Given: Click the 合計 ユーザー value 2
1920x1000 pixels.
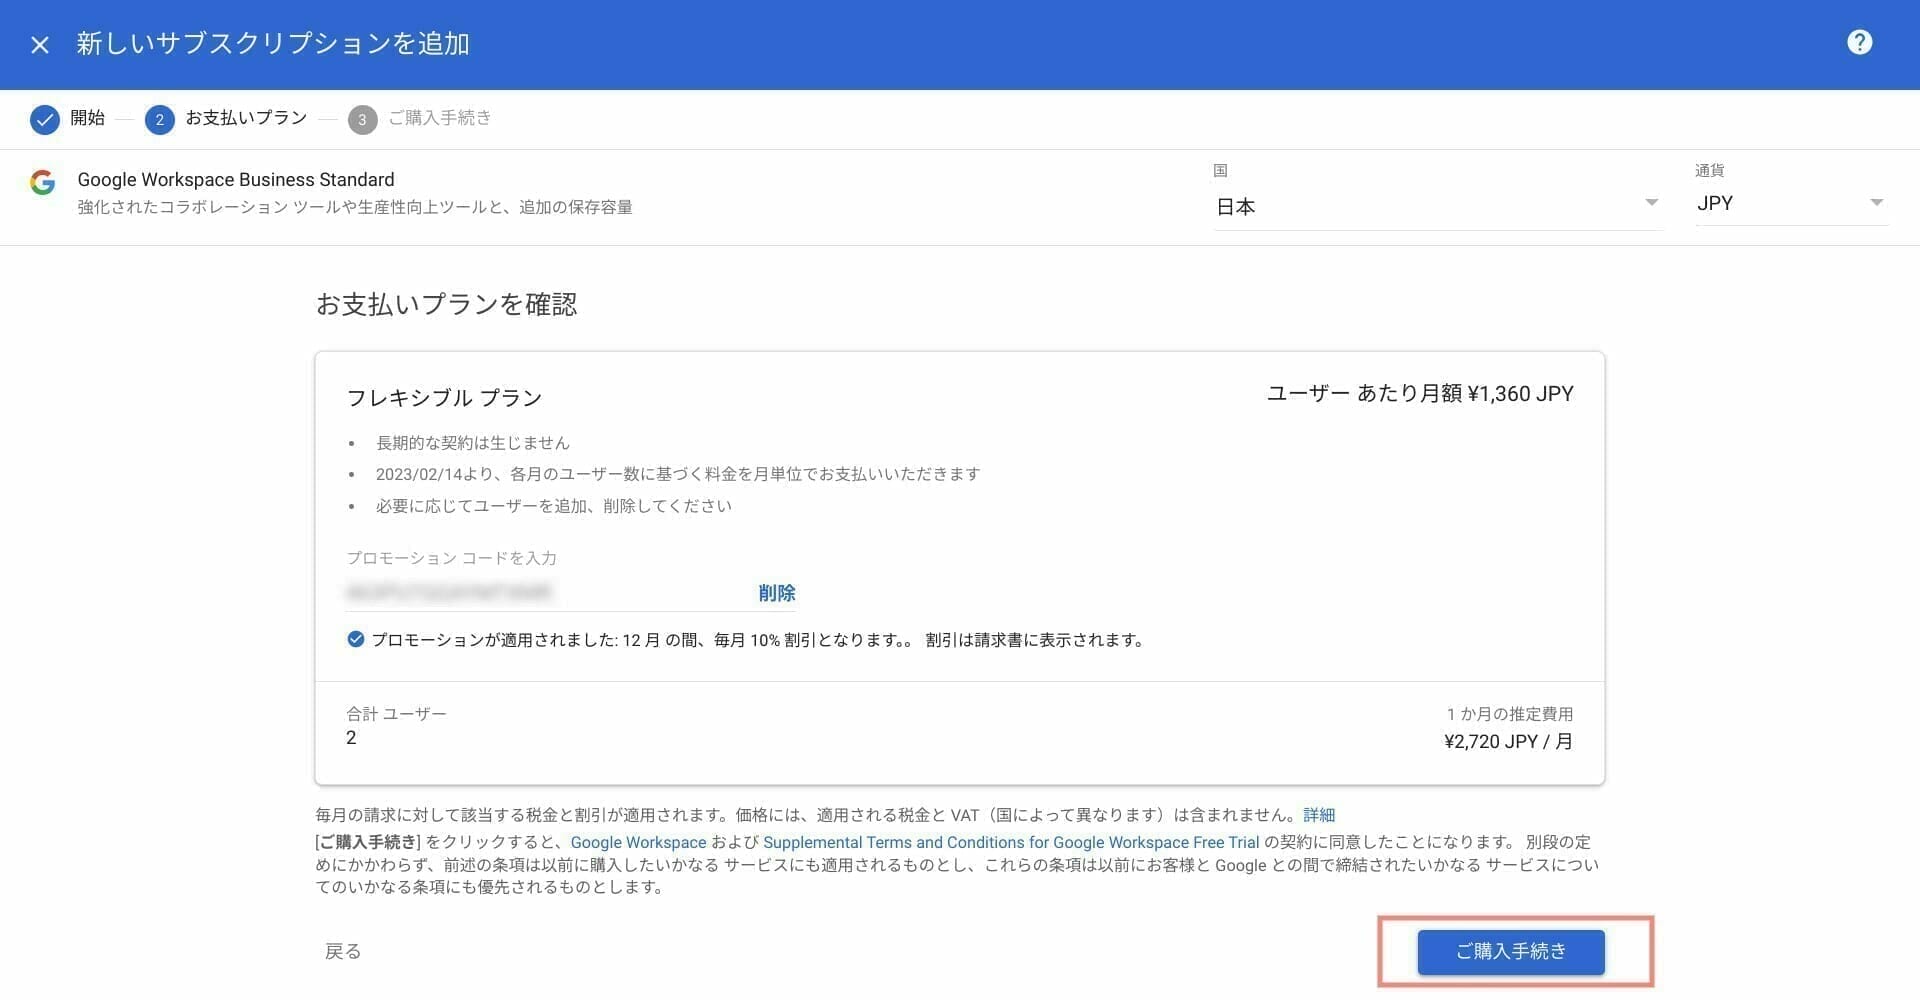Looking at the screenshot, I should 351,738.
